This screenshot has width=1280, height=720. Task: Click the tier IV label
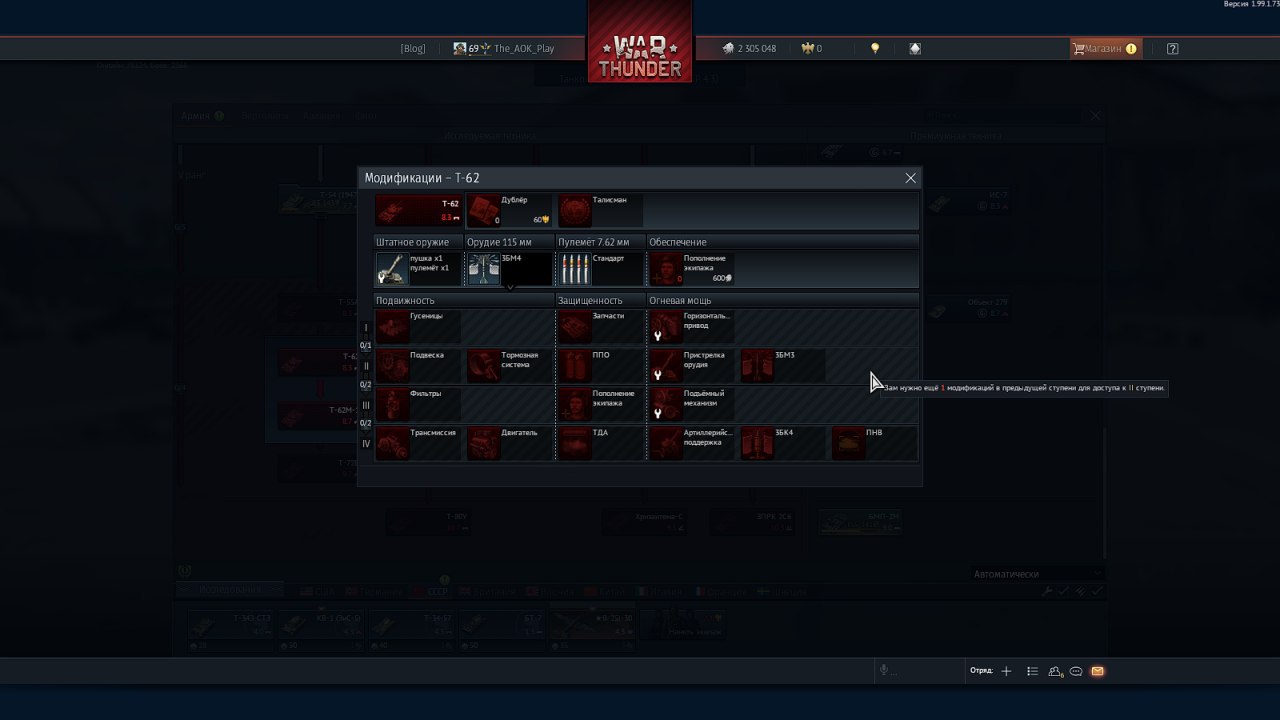[x=366, y=444]
